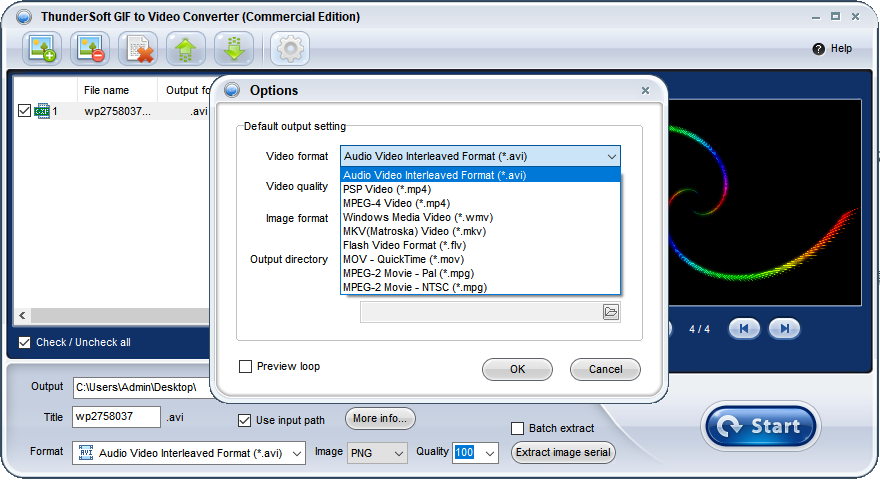Select MPEG-2 Movie - Pal (*.mpg)

coord(480,273)
